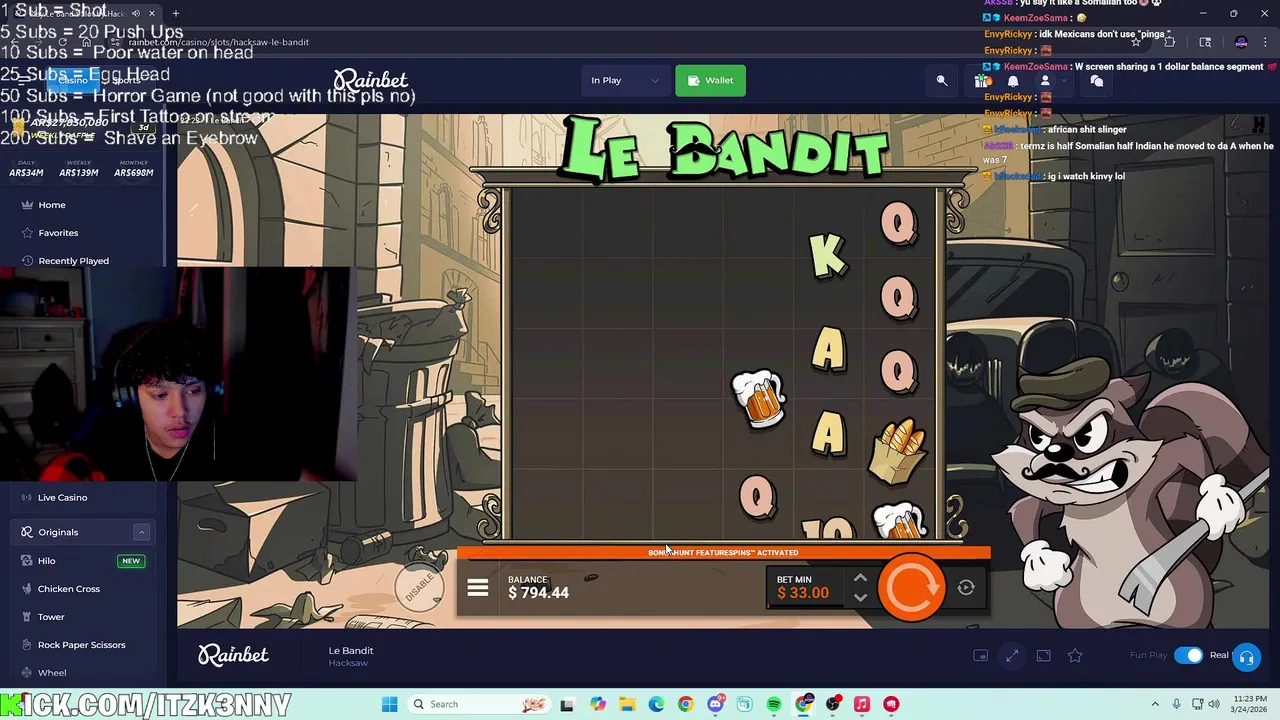Open Apple Music from taskbar
Screen dimensions: 1280x720
click(862, 704)
